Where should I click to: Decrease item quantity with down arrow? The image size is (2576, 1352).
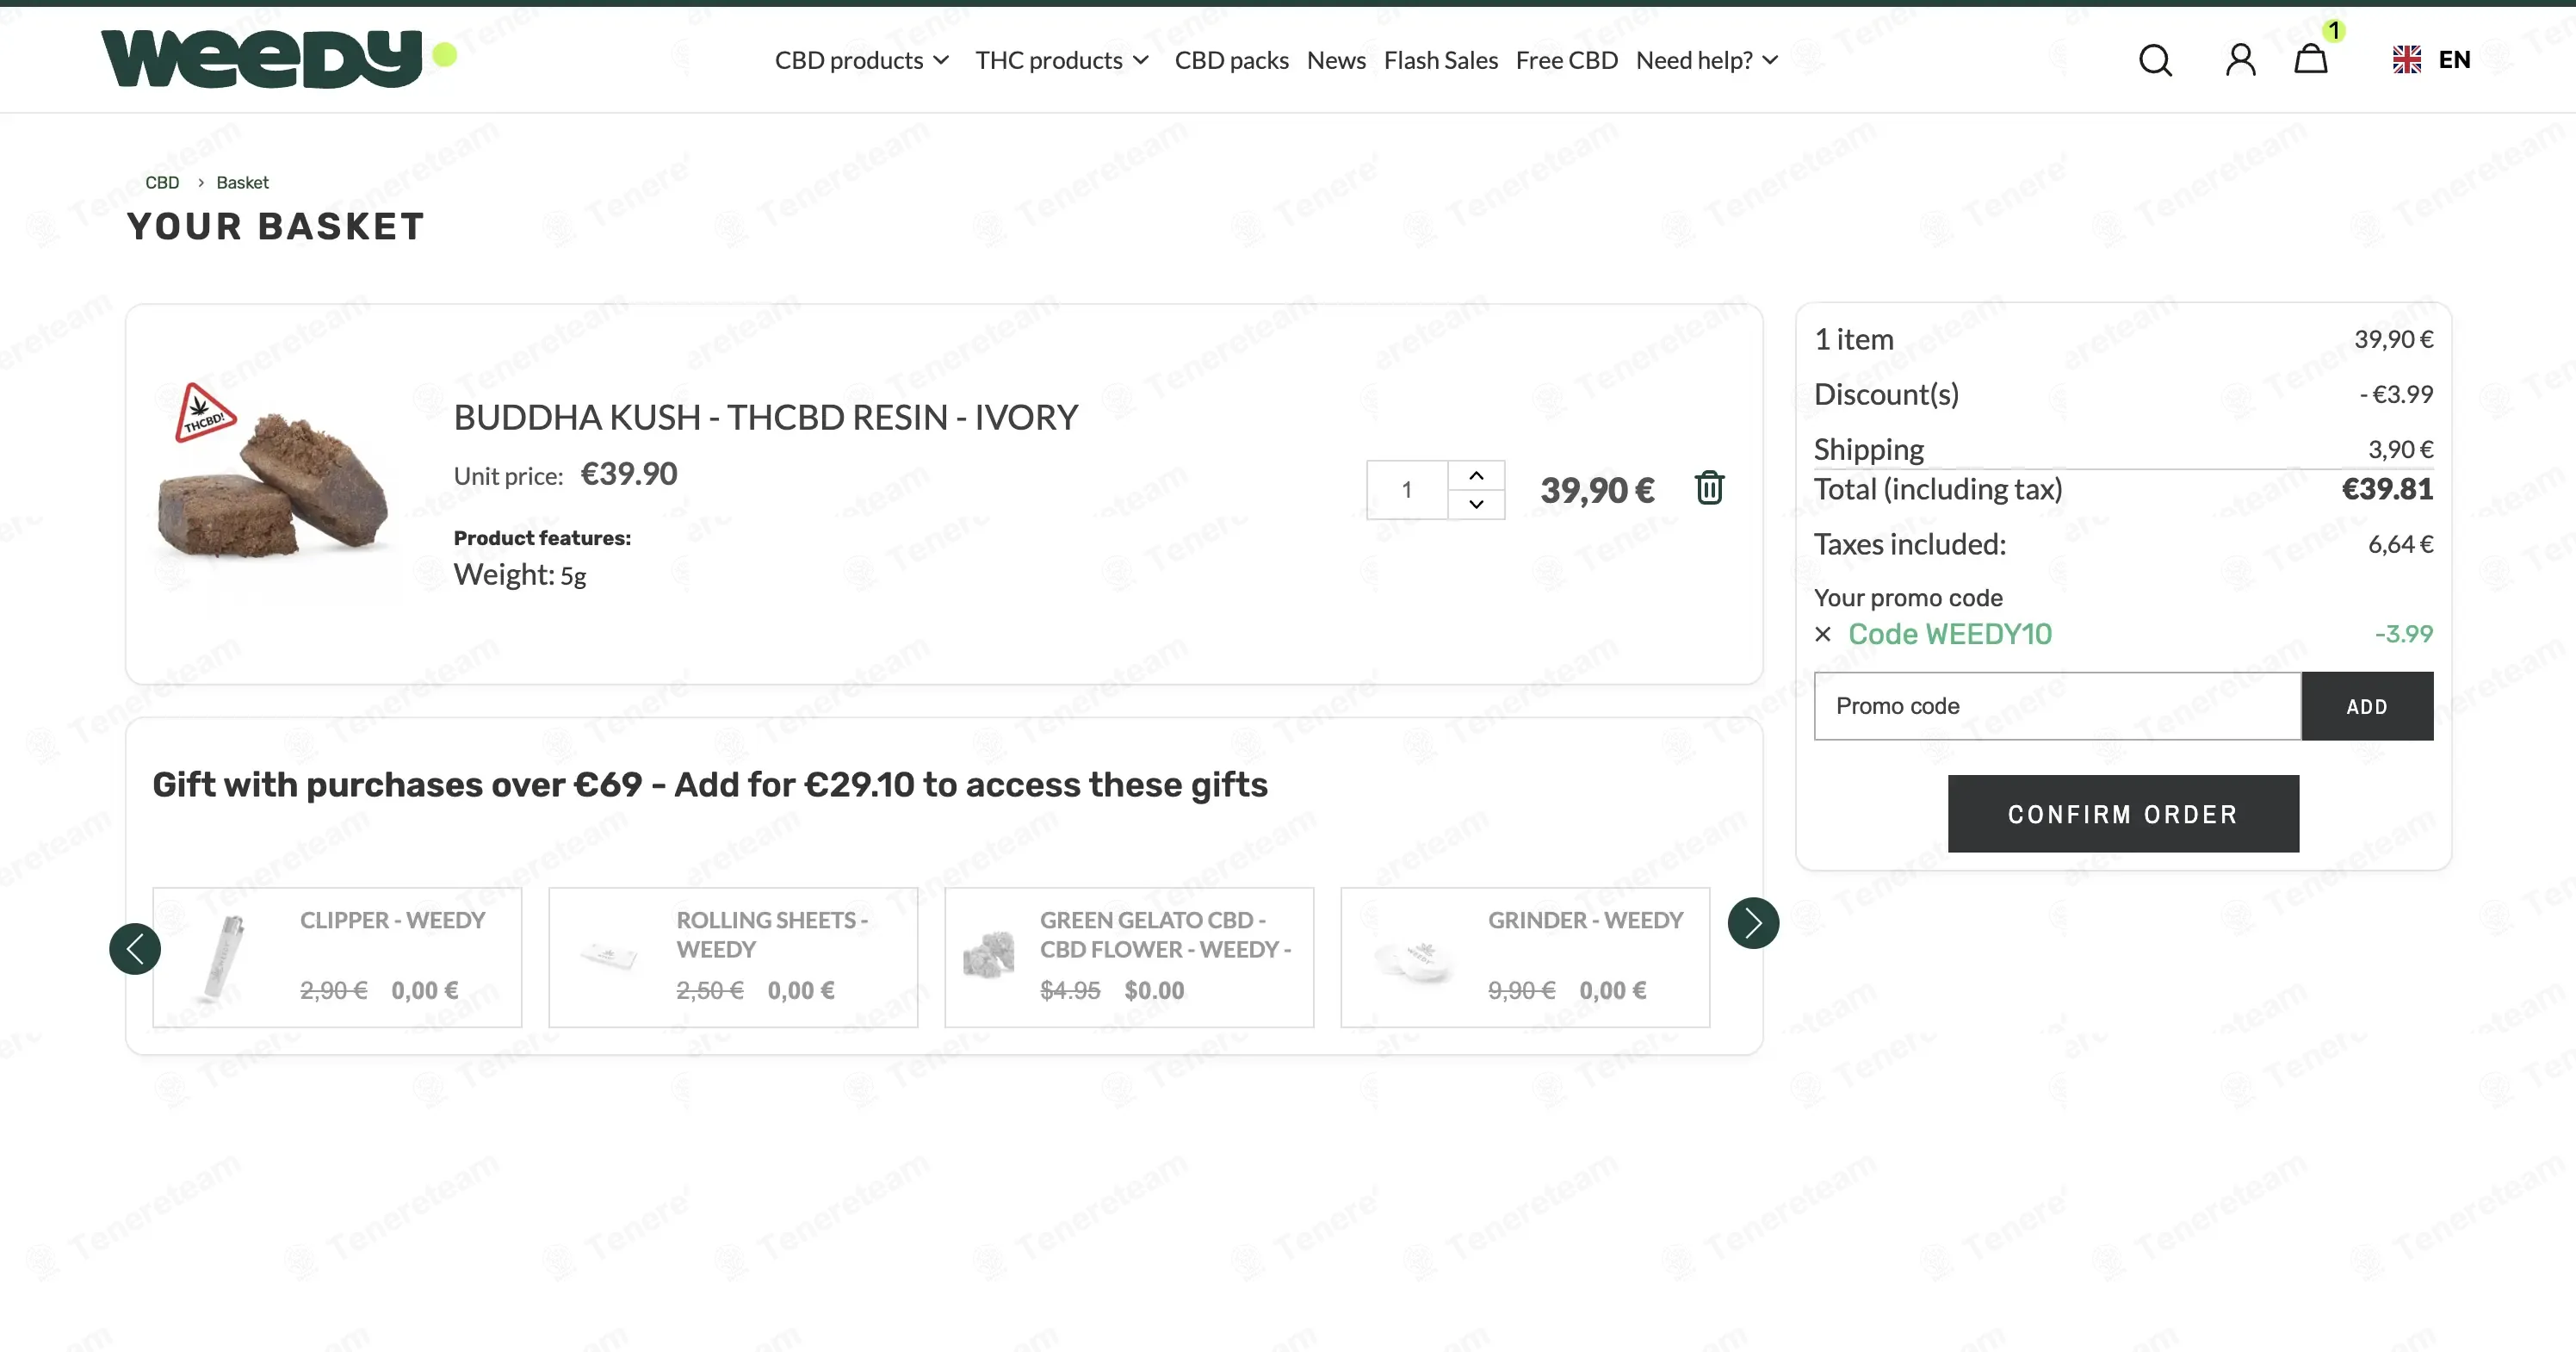[x=1476, y=504]
